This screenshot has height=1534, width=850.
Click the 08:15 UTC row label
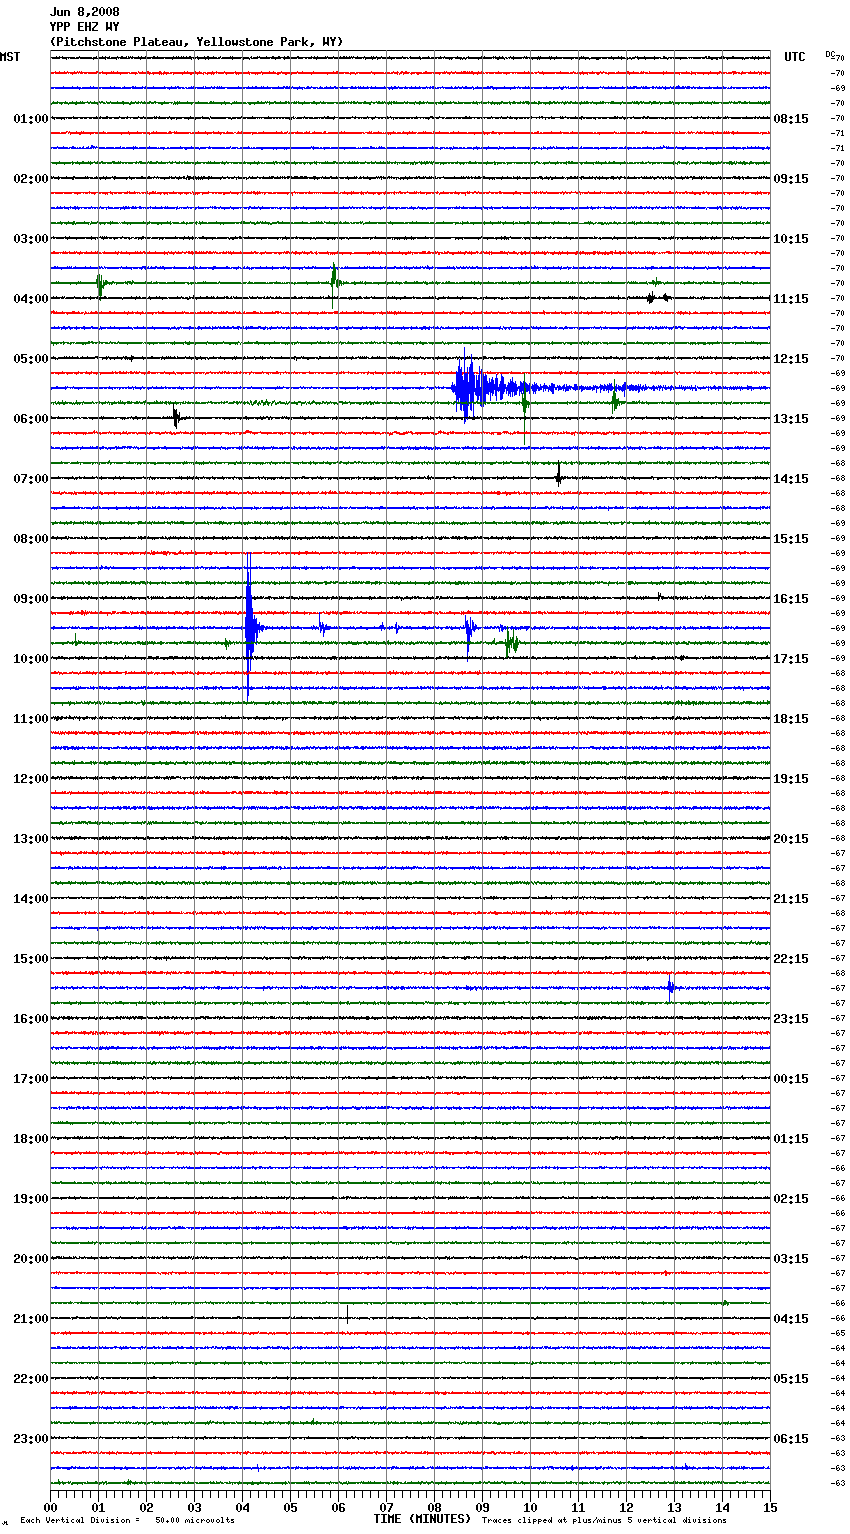point(791,119)
